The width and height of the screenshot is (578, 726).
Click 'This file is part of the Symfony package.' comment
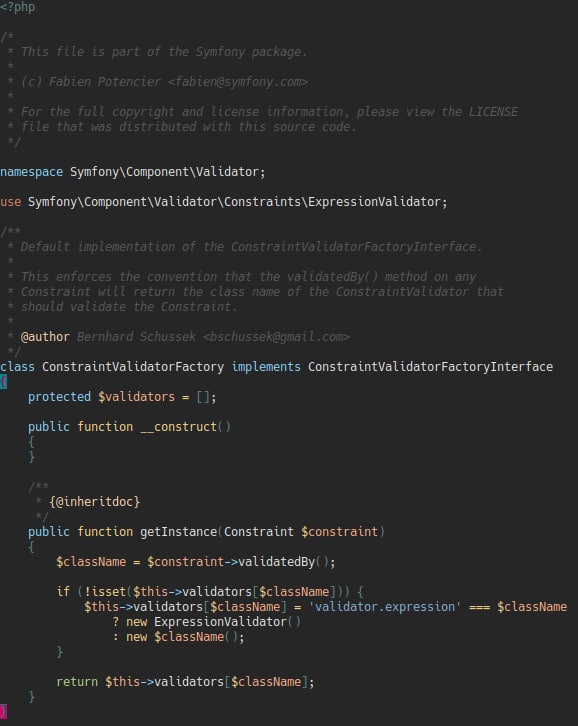(164, 51)
